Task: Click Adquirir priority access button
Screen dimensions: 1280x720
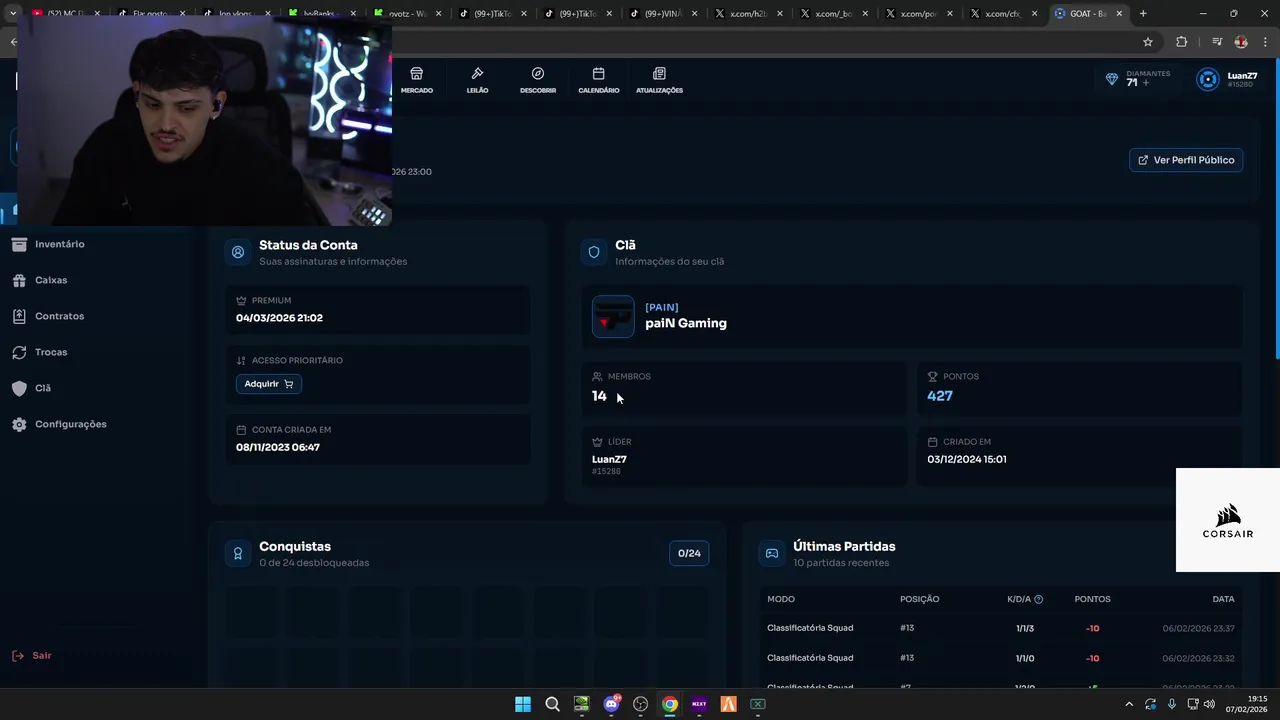Action: (x=269, y=384)
